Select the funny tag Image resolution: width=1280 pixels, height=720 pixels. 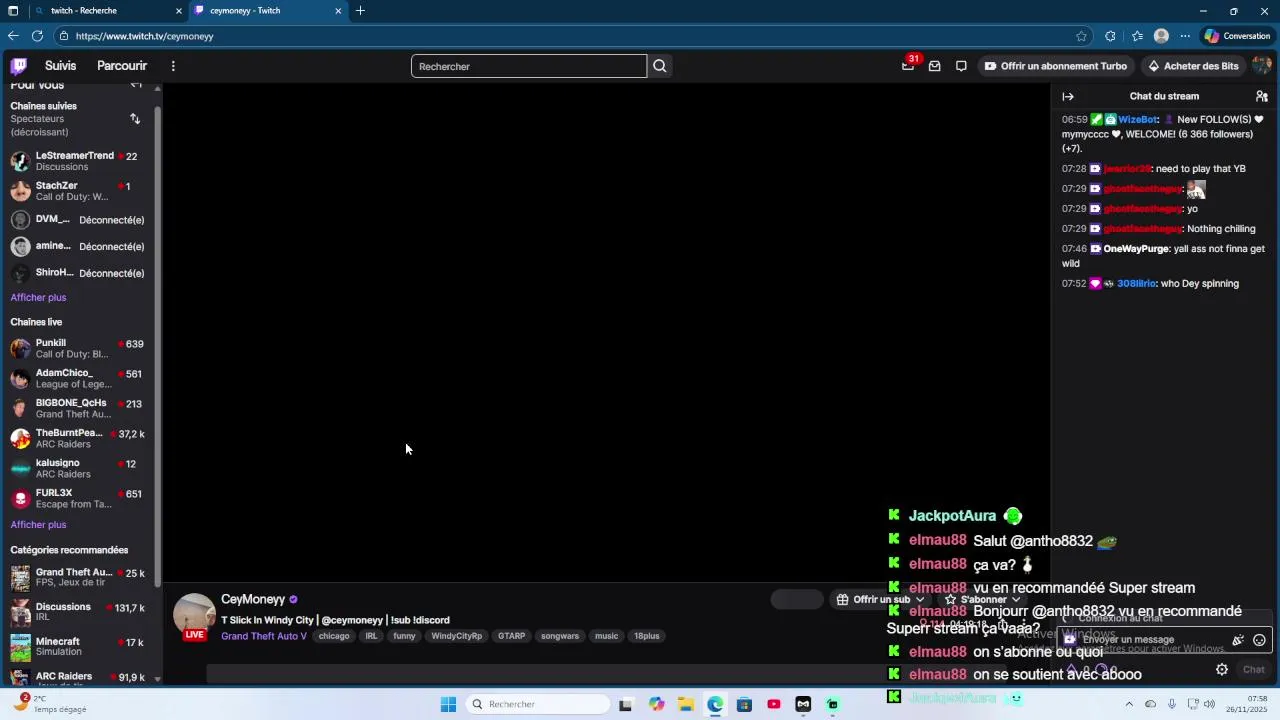coord(404,636)
